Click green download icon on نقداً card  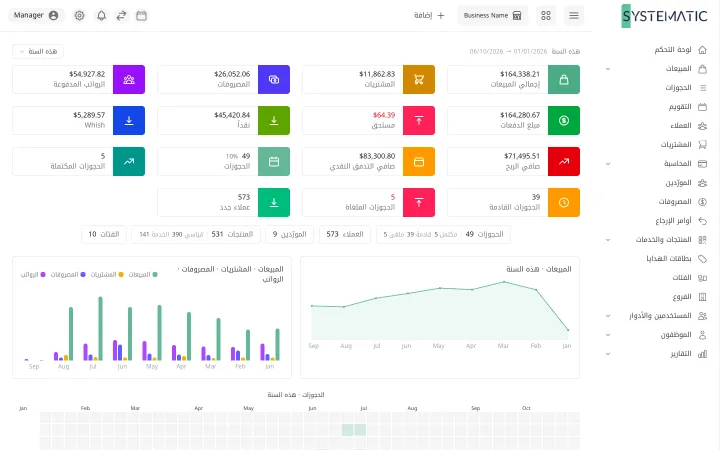(x=274, y=120)
